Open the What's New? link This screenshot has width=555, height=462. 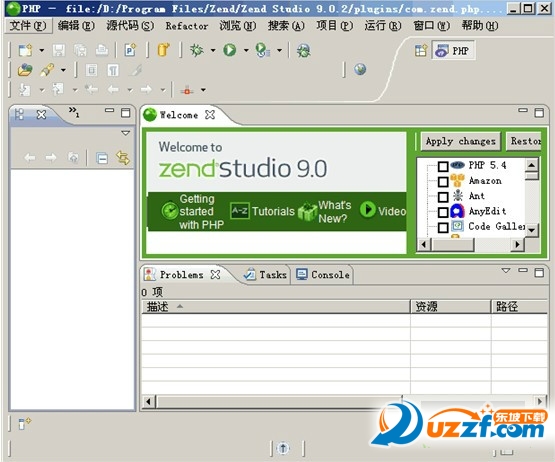[x=325, y=212]
